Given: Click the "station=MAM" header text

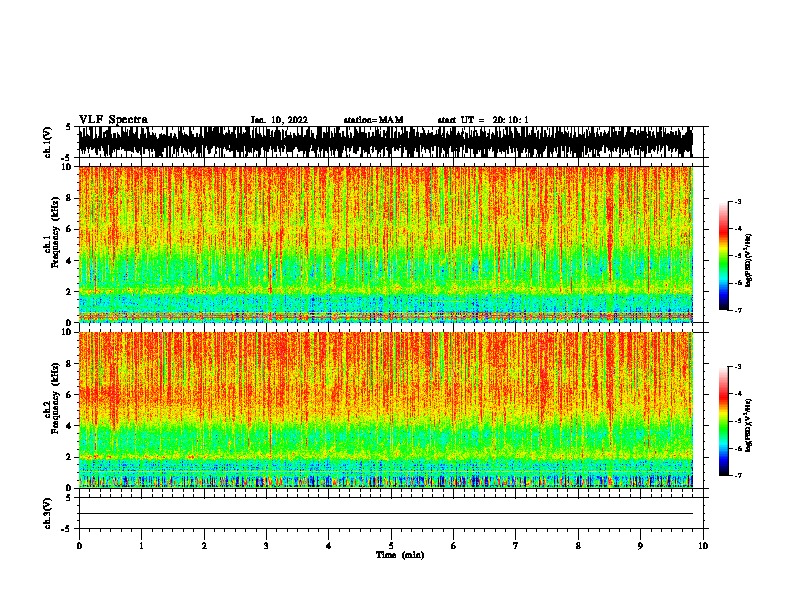Looking at the screenshot, I should point(373,120).
